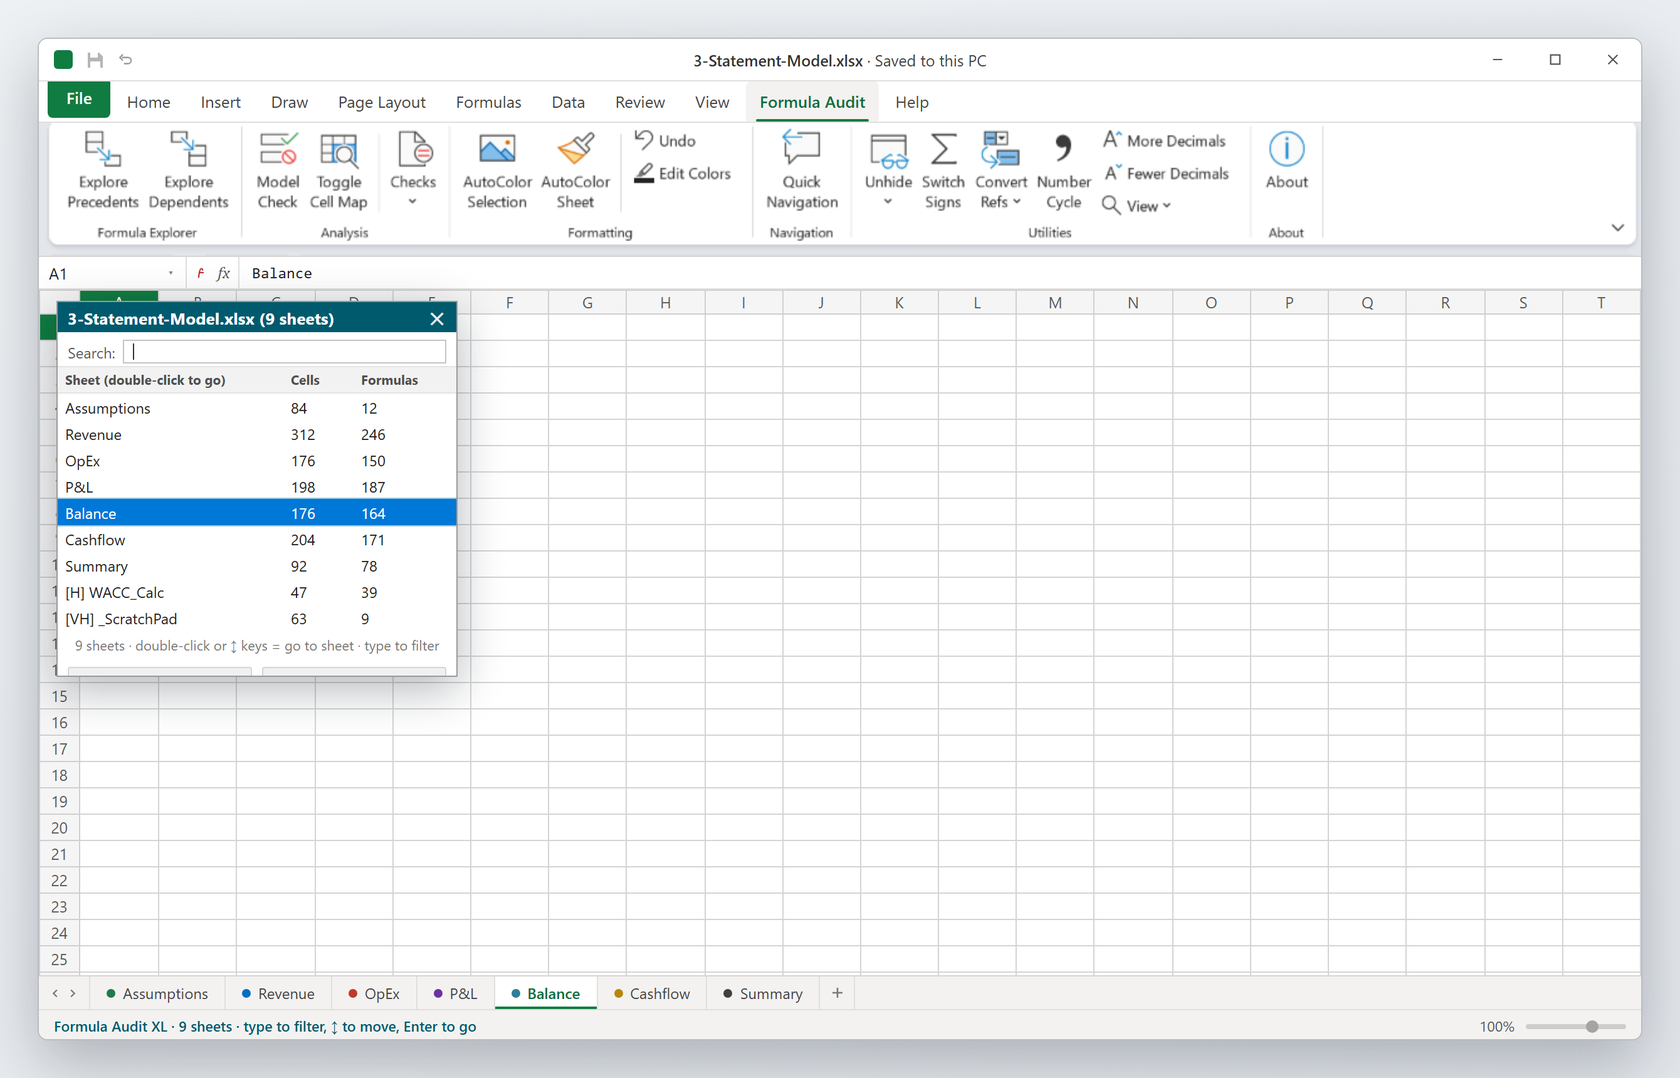Viewport: 1680px width, 1078px height.
Task: Adjust the zoom slider handle
Action: coord(1591,1027)
